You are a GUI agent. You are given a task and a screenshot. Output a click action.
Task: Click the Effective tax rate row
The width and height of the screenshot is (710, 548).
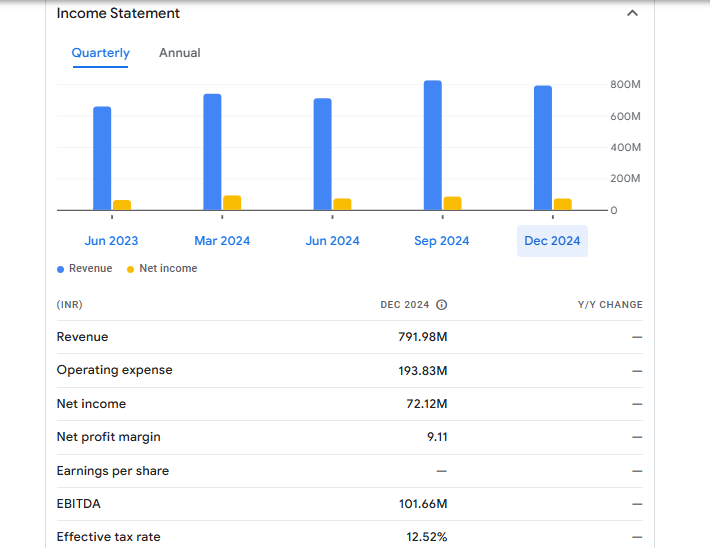[108, 537]
